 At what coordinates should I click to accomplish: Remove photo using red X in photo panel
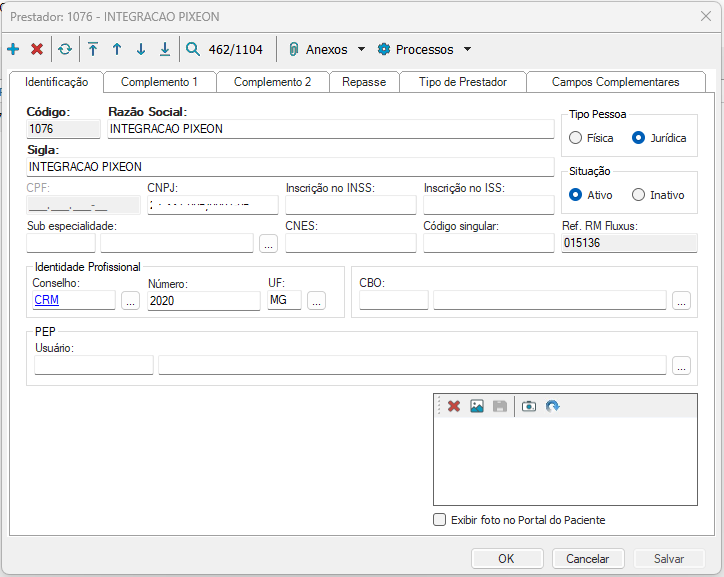(x=454, y=406)
